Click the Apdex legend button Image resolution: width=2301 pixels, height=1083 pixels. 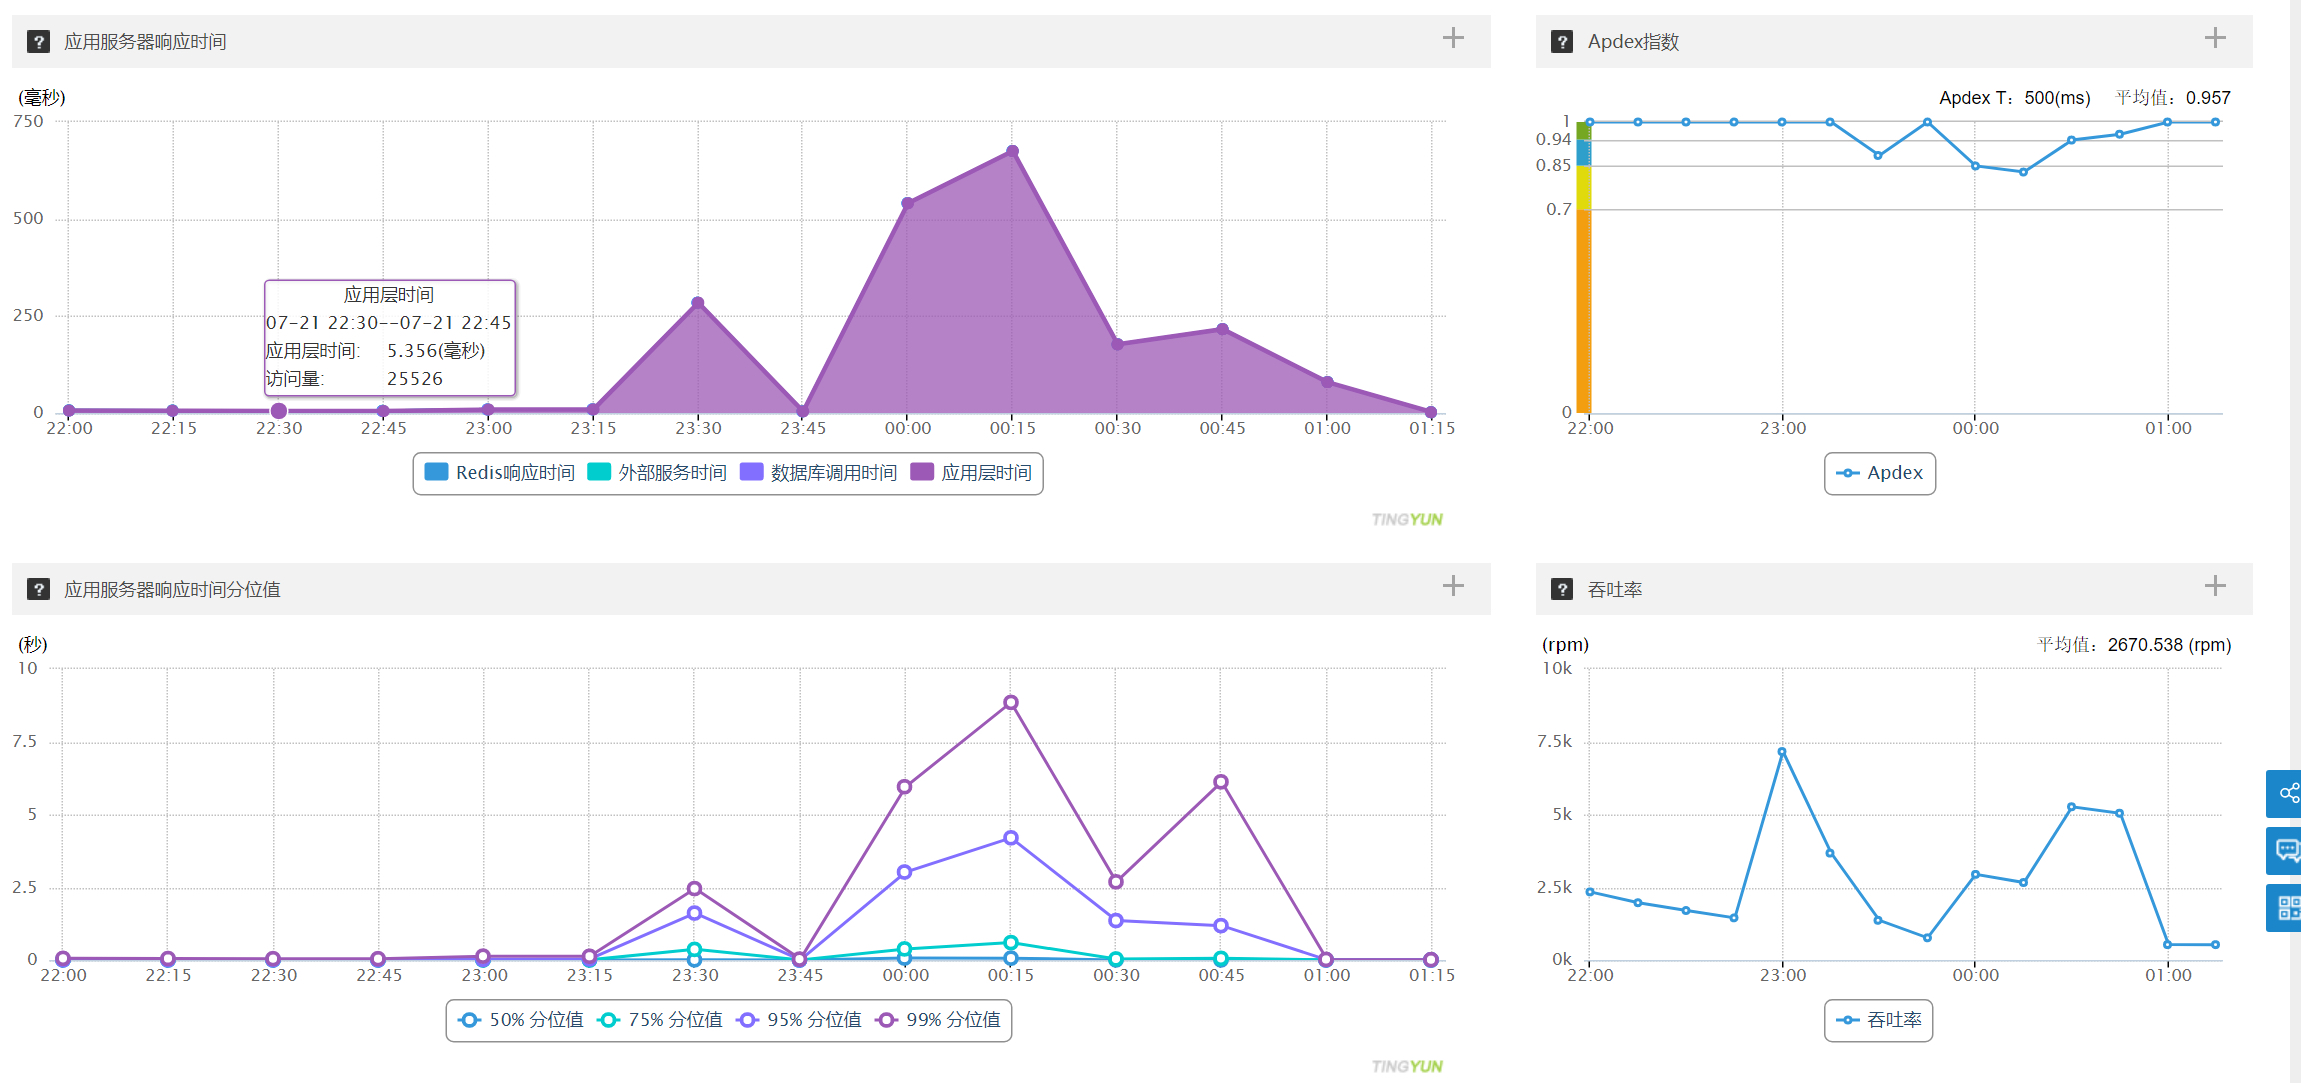(1880, 473)
